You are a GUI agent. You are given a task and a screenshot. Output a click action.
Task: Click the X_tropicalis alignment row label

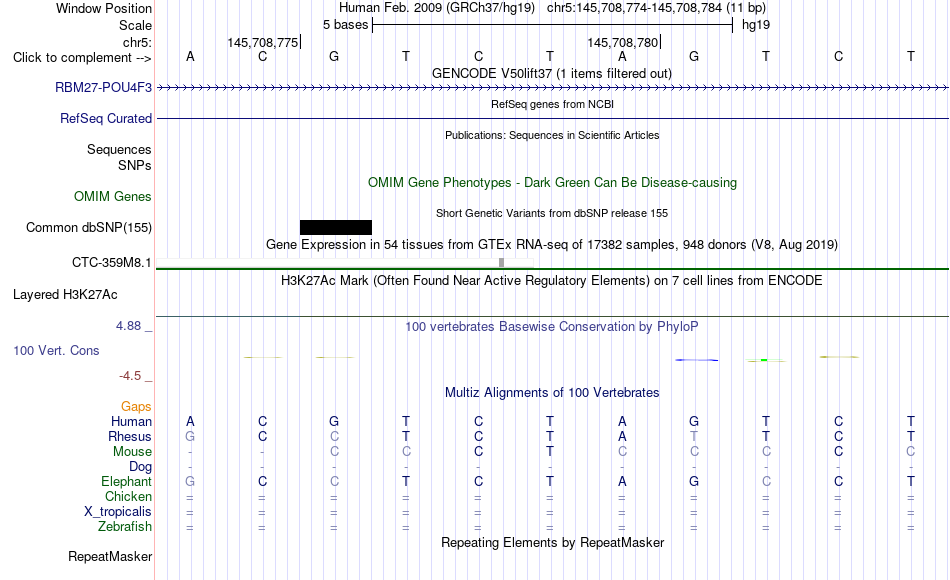[x=118, y=512]
